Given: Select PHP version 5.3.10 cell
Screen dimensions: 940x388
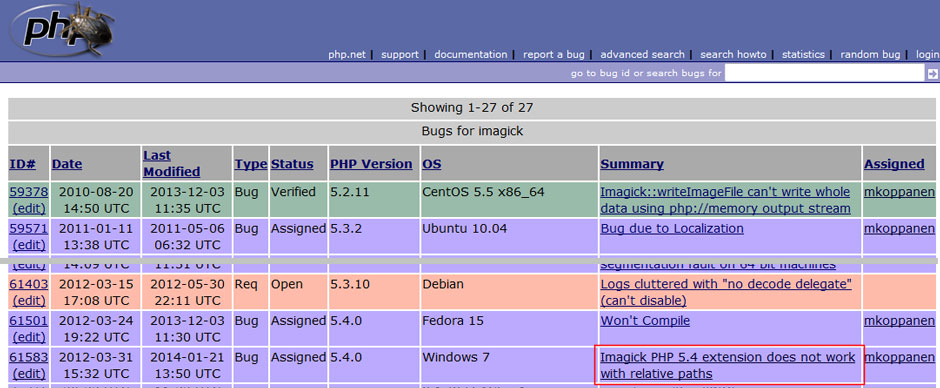Looking at the screenshot, I should tap(373, 291).
